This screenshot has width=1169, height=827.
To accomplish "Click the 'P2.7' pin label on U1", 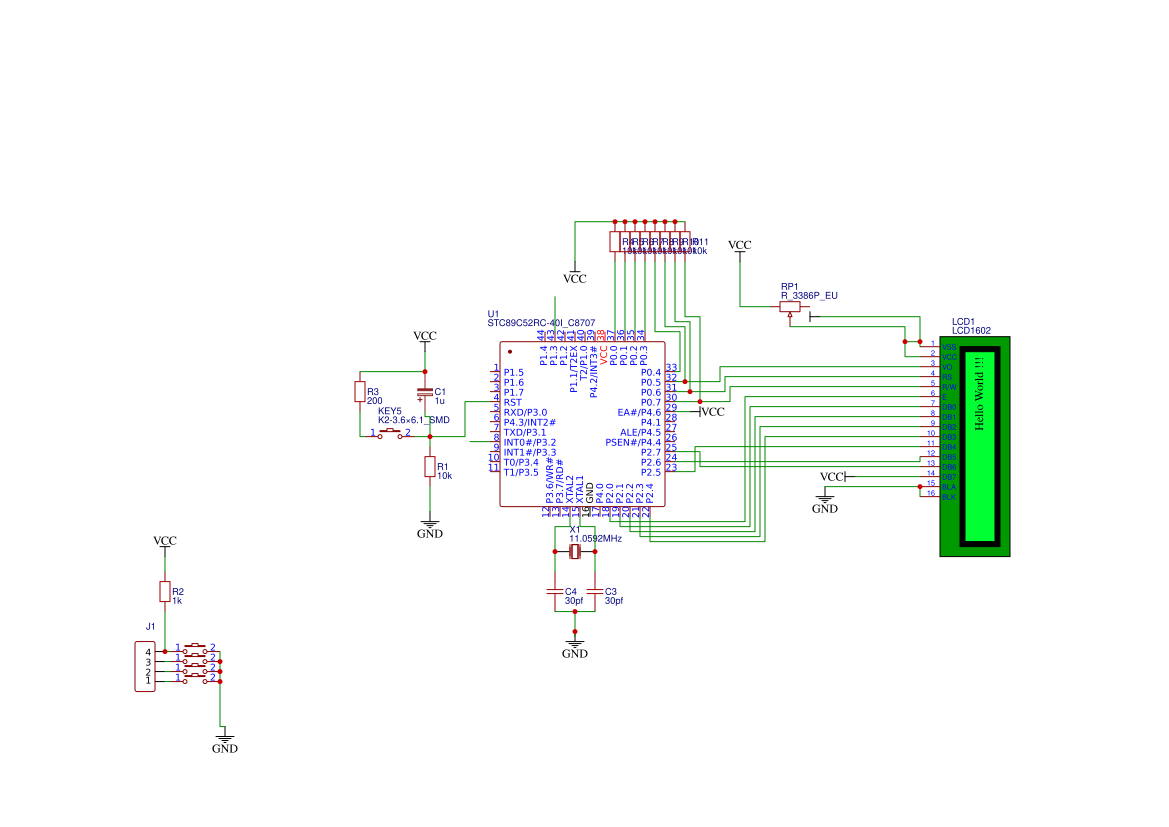I will coord(651,453).
